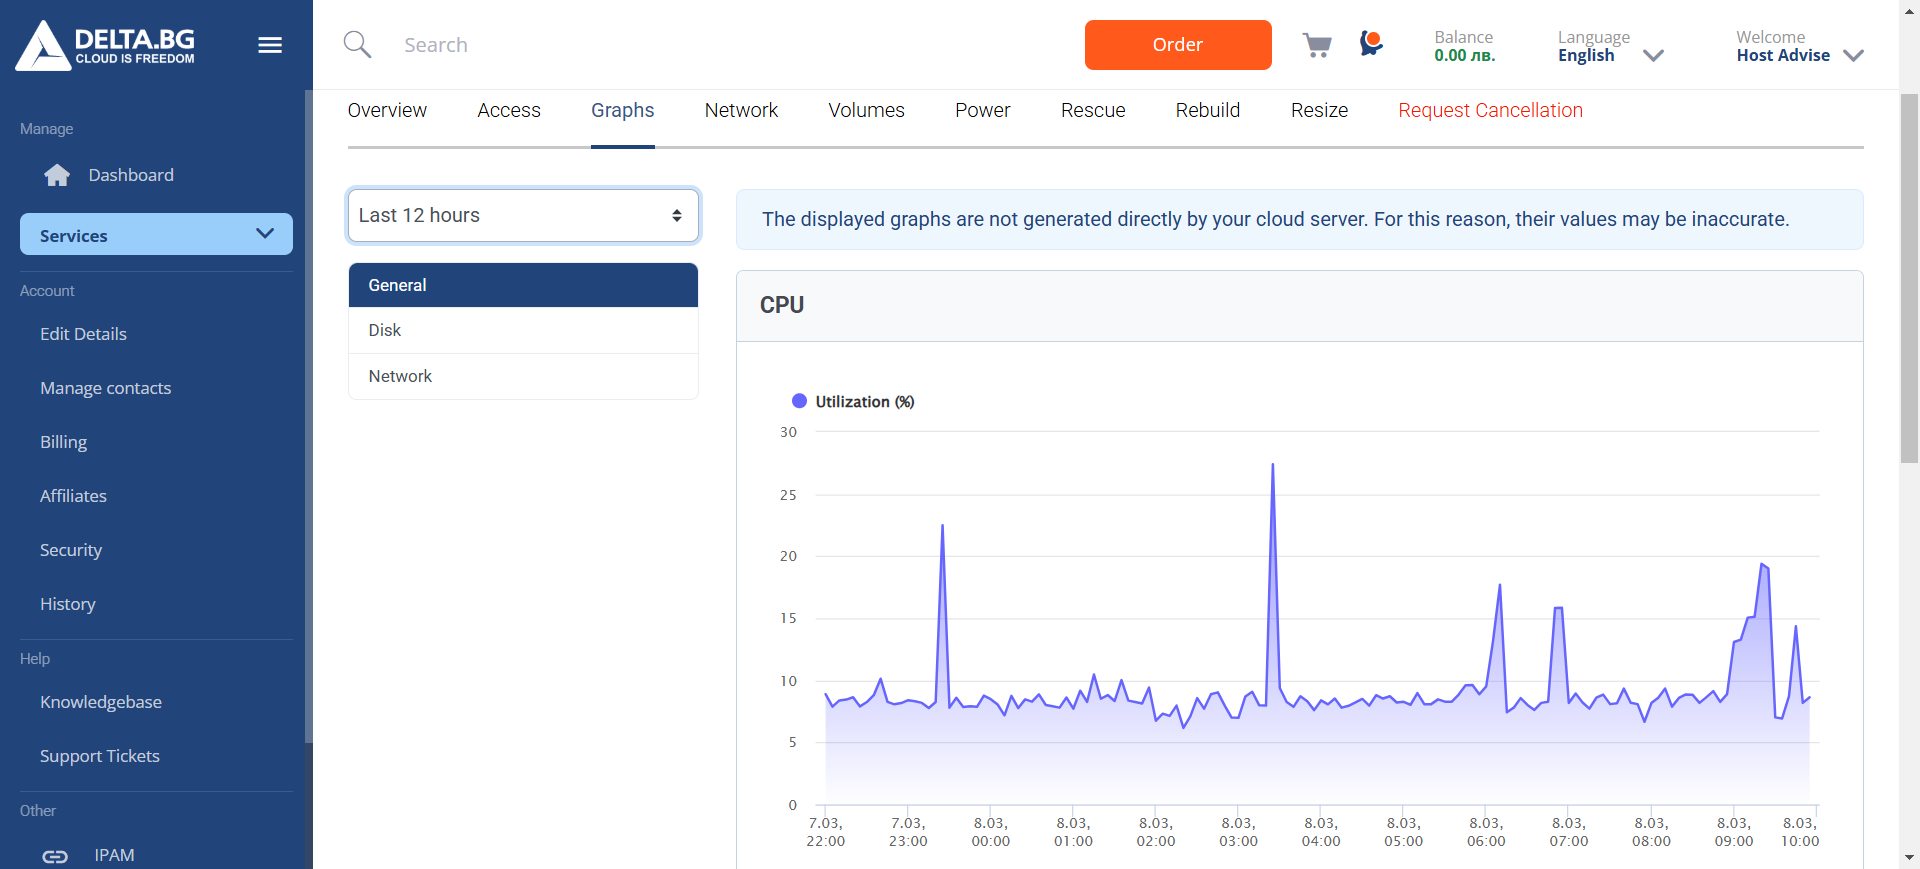The width and height of the screenshot is (1920, 869).
Task: Click the 8.03, 06:00 axis label
Action: 1486,832
